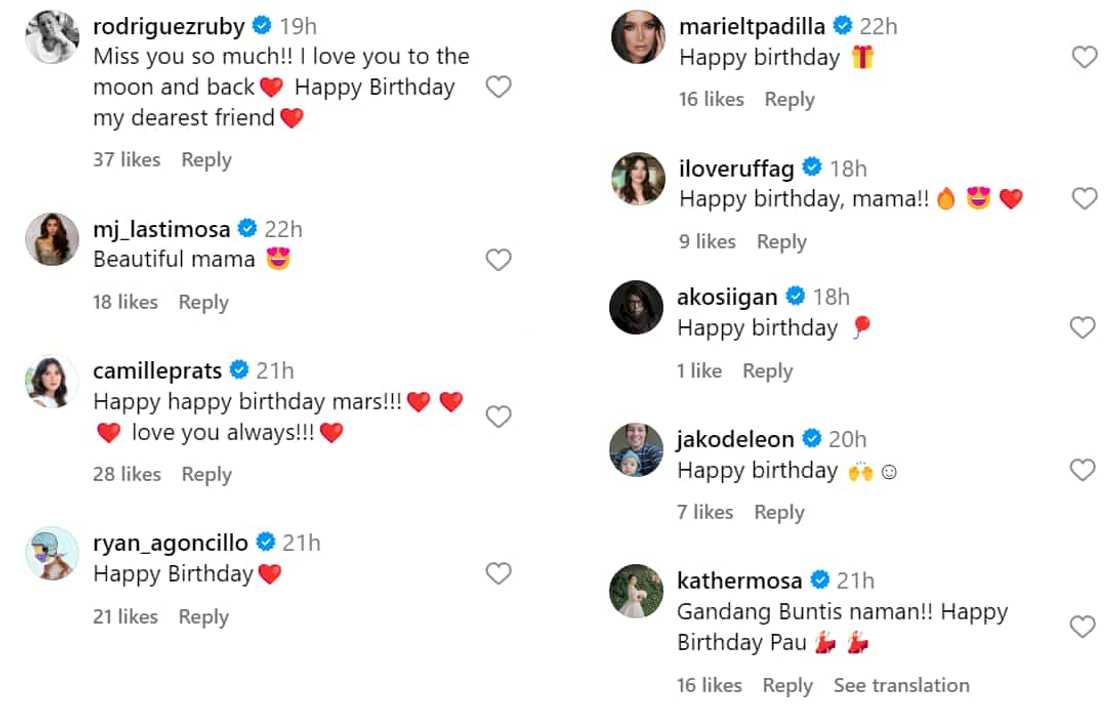The width and height of the screenshot is (1120, 713).
Task: Heart ryan_agoncillo's Happy Birthday comment
Action: (498, 573)
